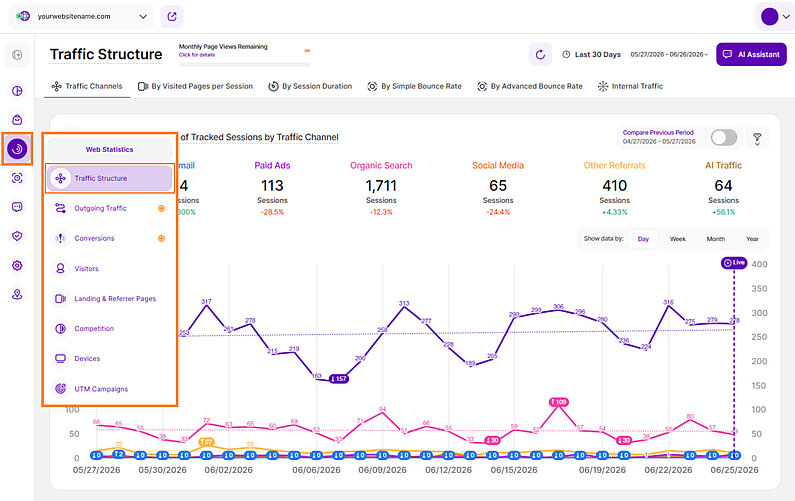Select the Web Statistics sidebar icon

17,149
